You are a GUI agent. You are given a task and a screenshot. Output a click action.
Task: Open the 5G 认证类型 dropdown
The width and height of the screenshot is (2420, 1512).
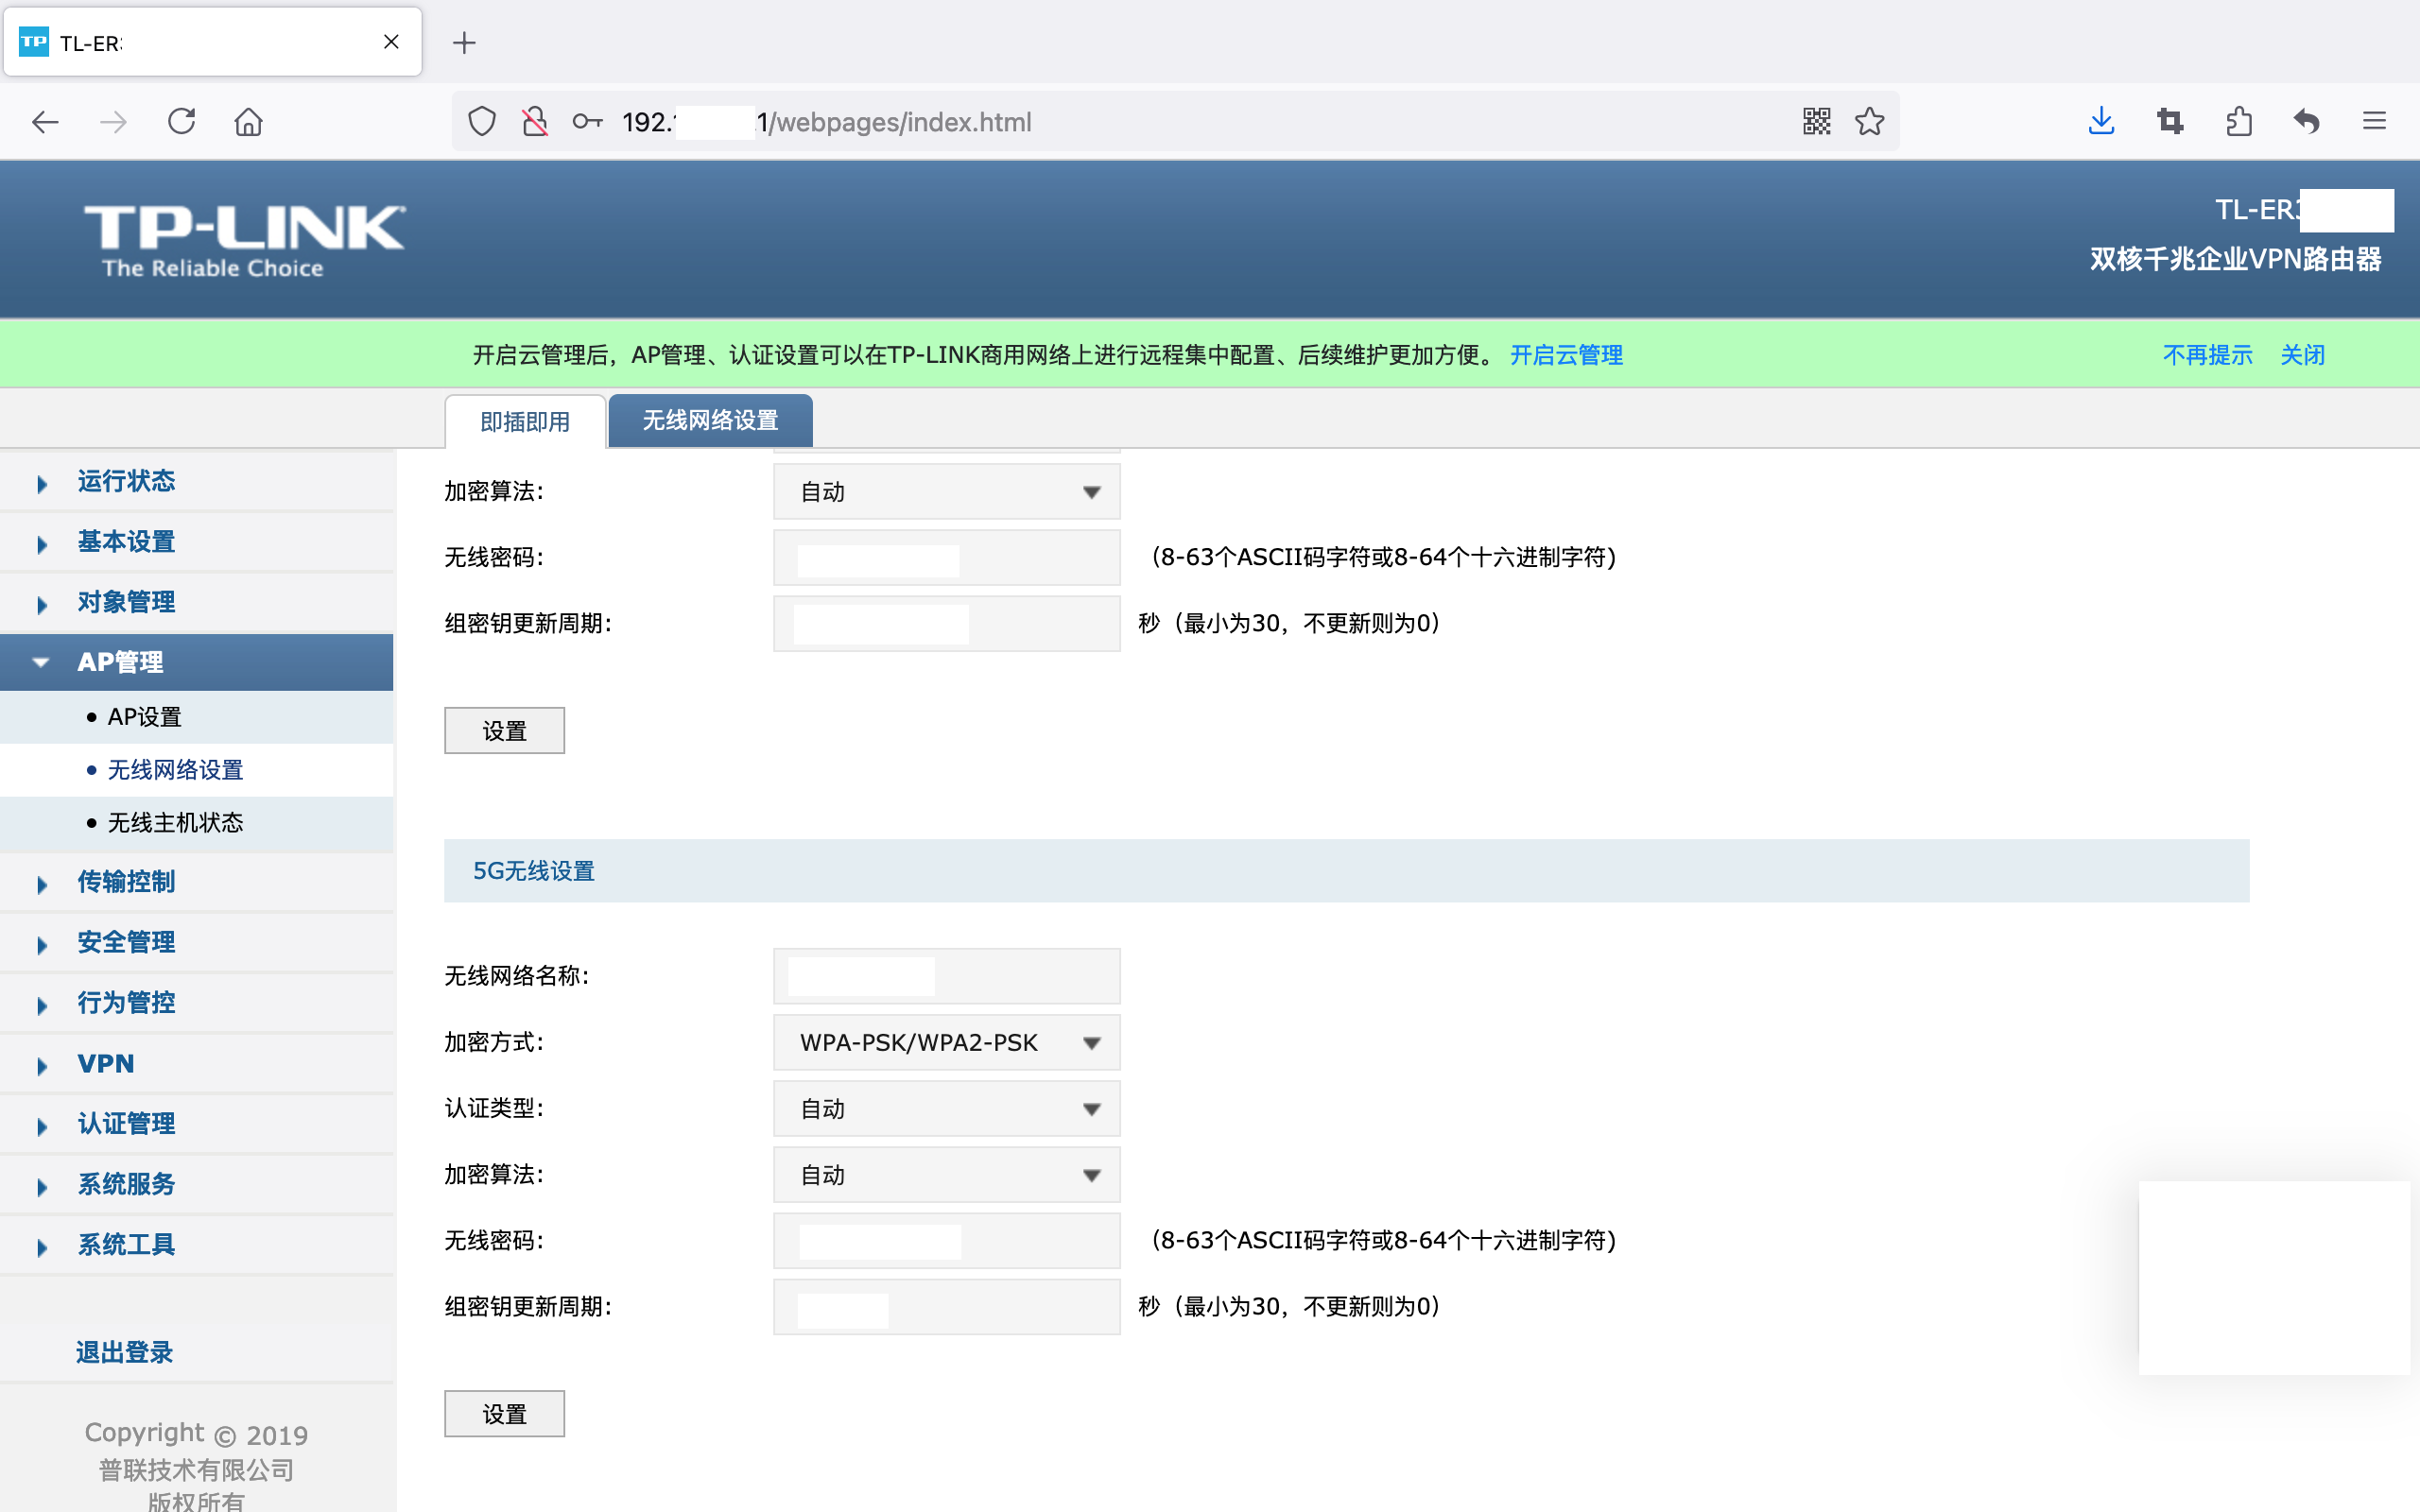[x=946, y=1108]
